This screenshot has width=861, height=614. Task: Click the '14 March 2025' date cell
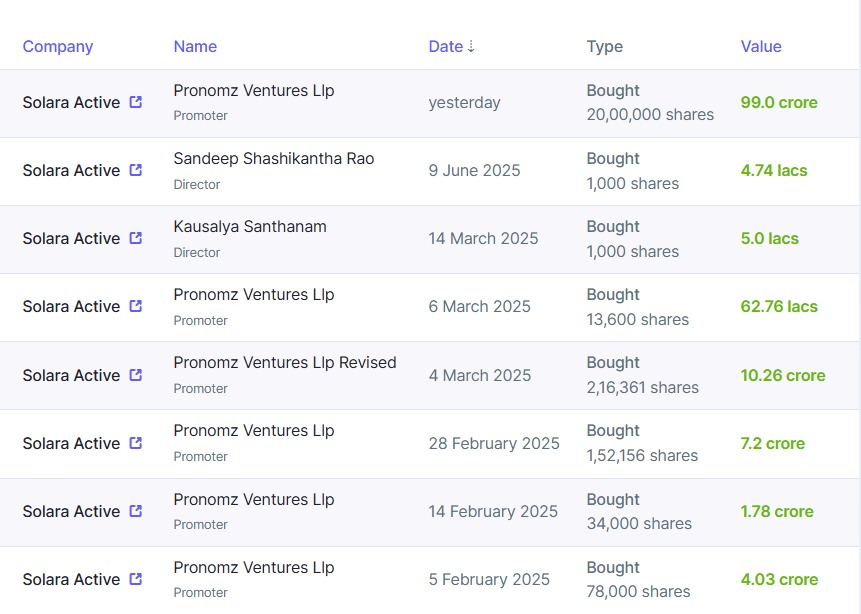click(483, 239)
